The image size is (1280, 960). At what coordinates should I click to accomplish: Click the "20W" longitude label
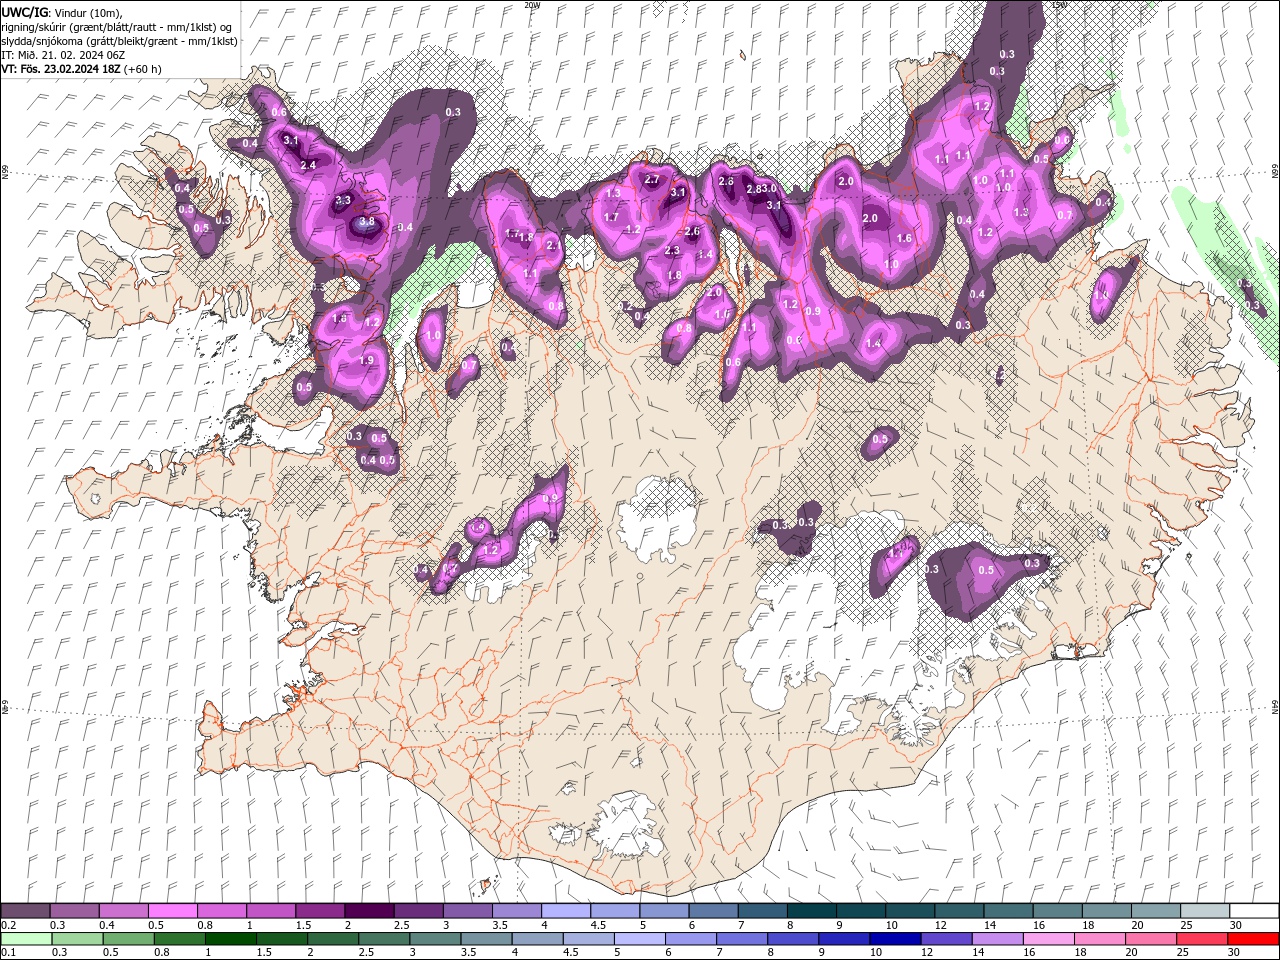click(531, 5)
